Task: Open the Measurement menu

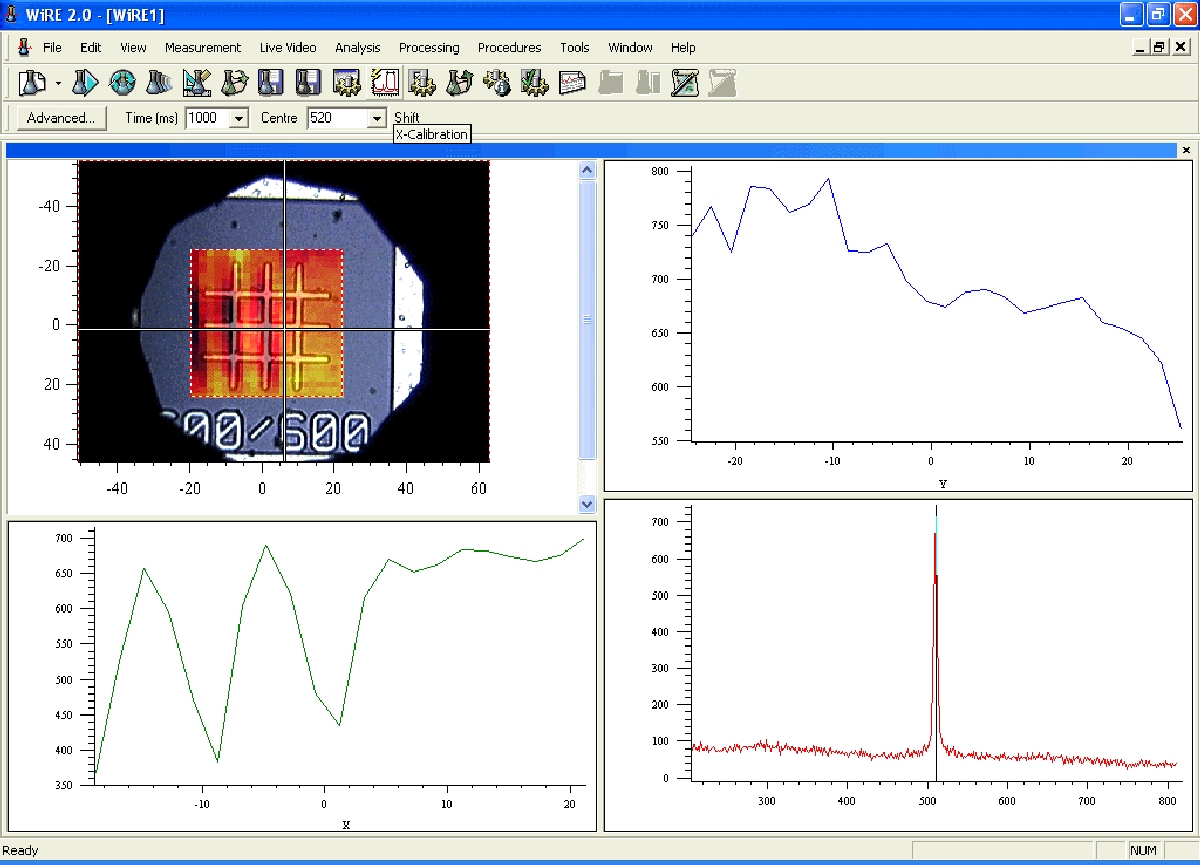Action: [x=203, y=47]
